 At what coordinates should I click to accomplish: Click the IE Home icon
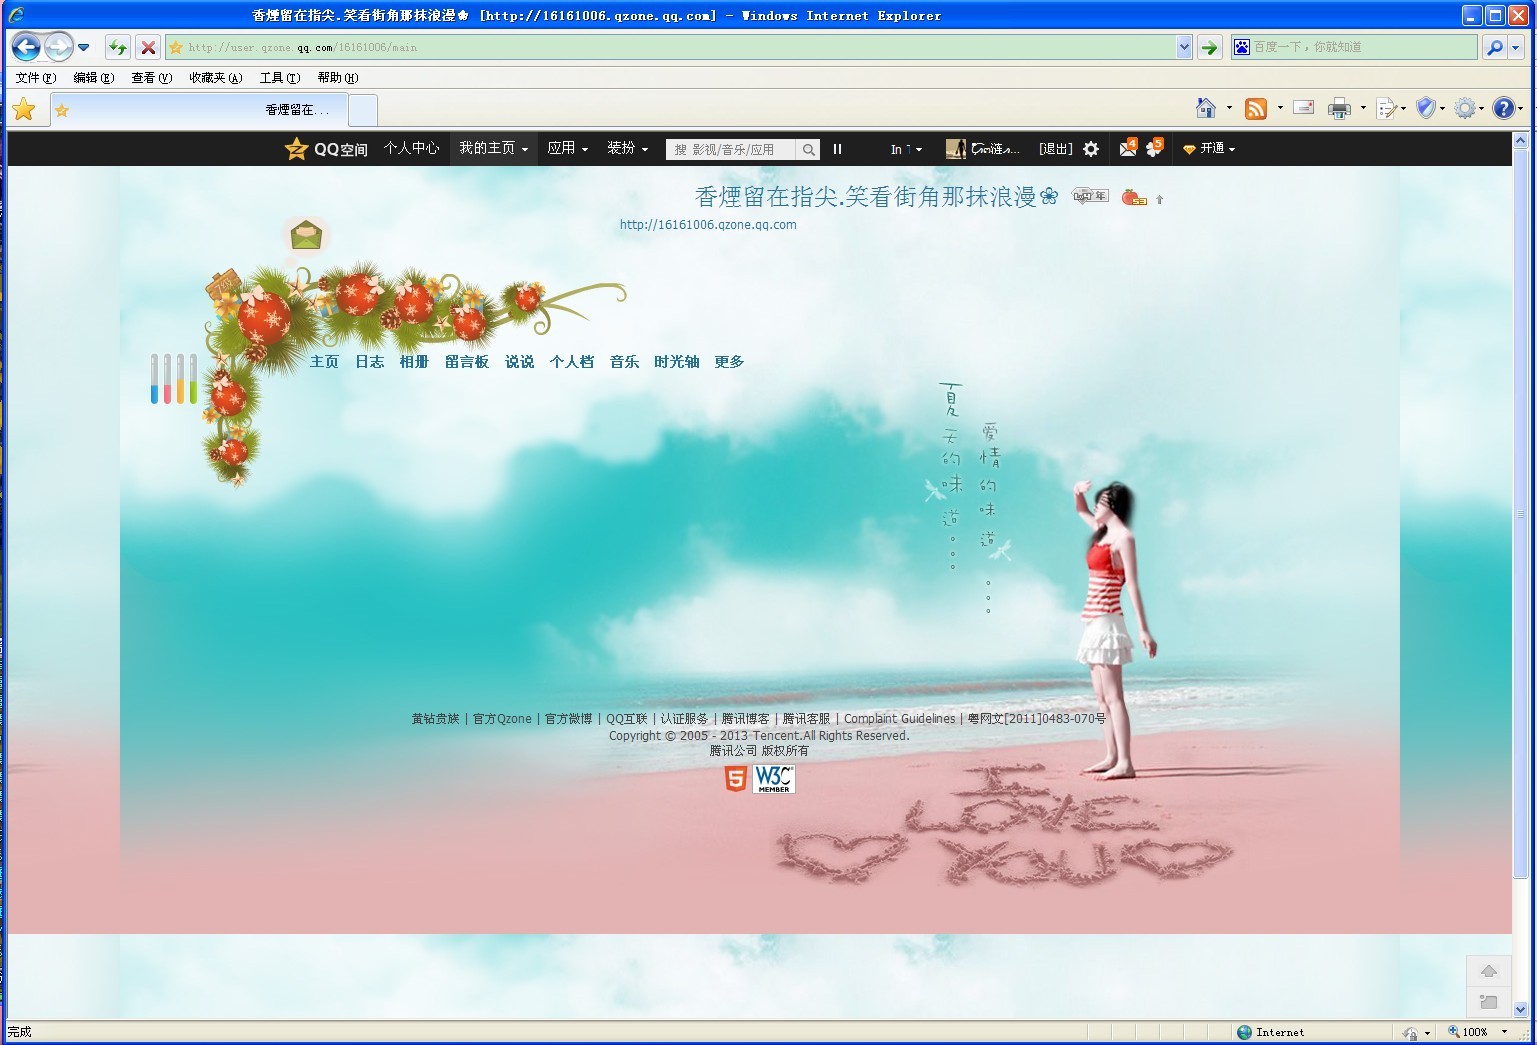click(1206, 108)
